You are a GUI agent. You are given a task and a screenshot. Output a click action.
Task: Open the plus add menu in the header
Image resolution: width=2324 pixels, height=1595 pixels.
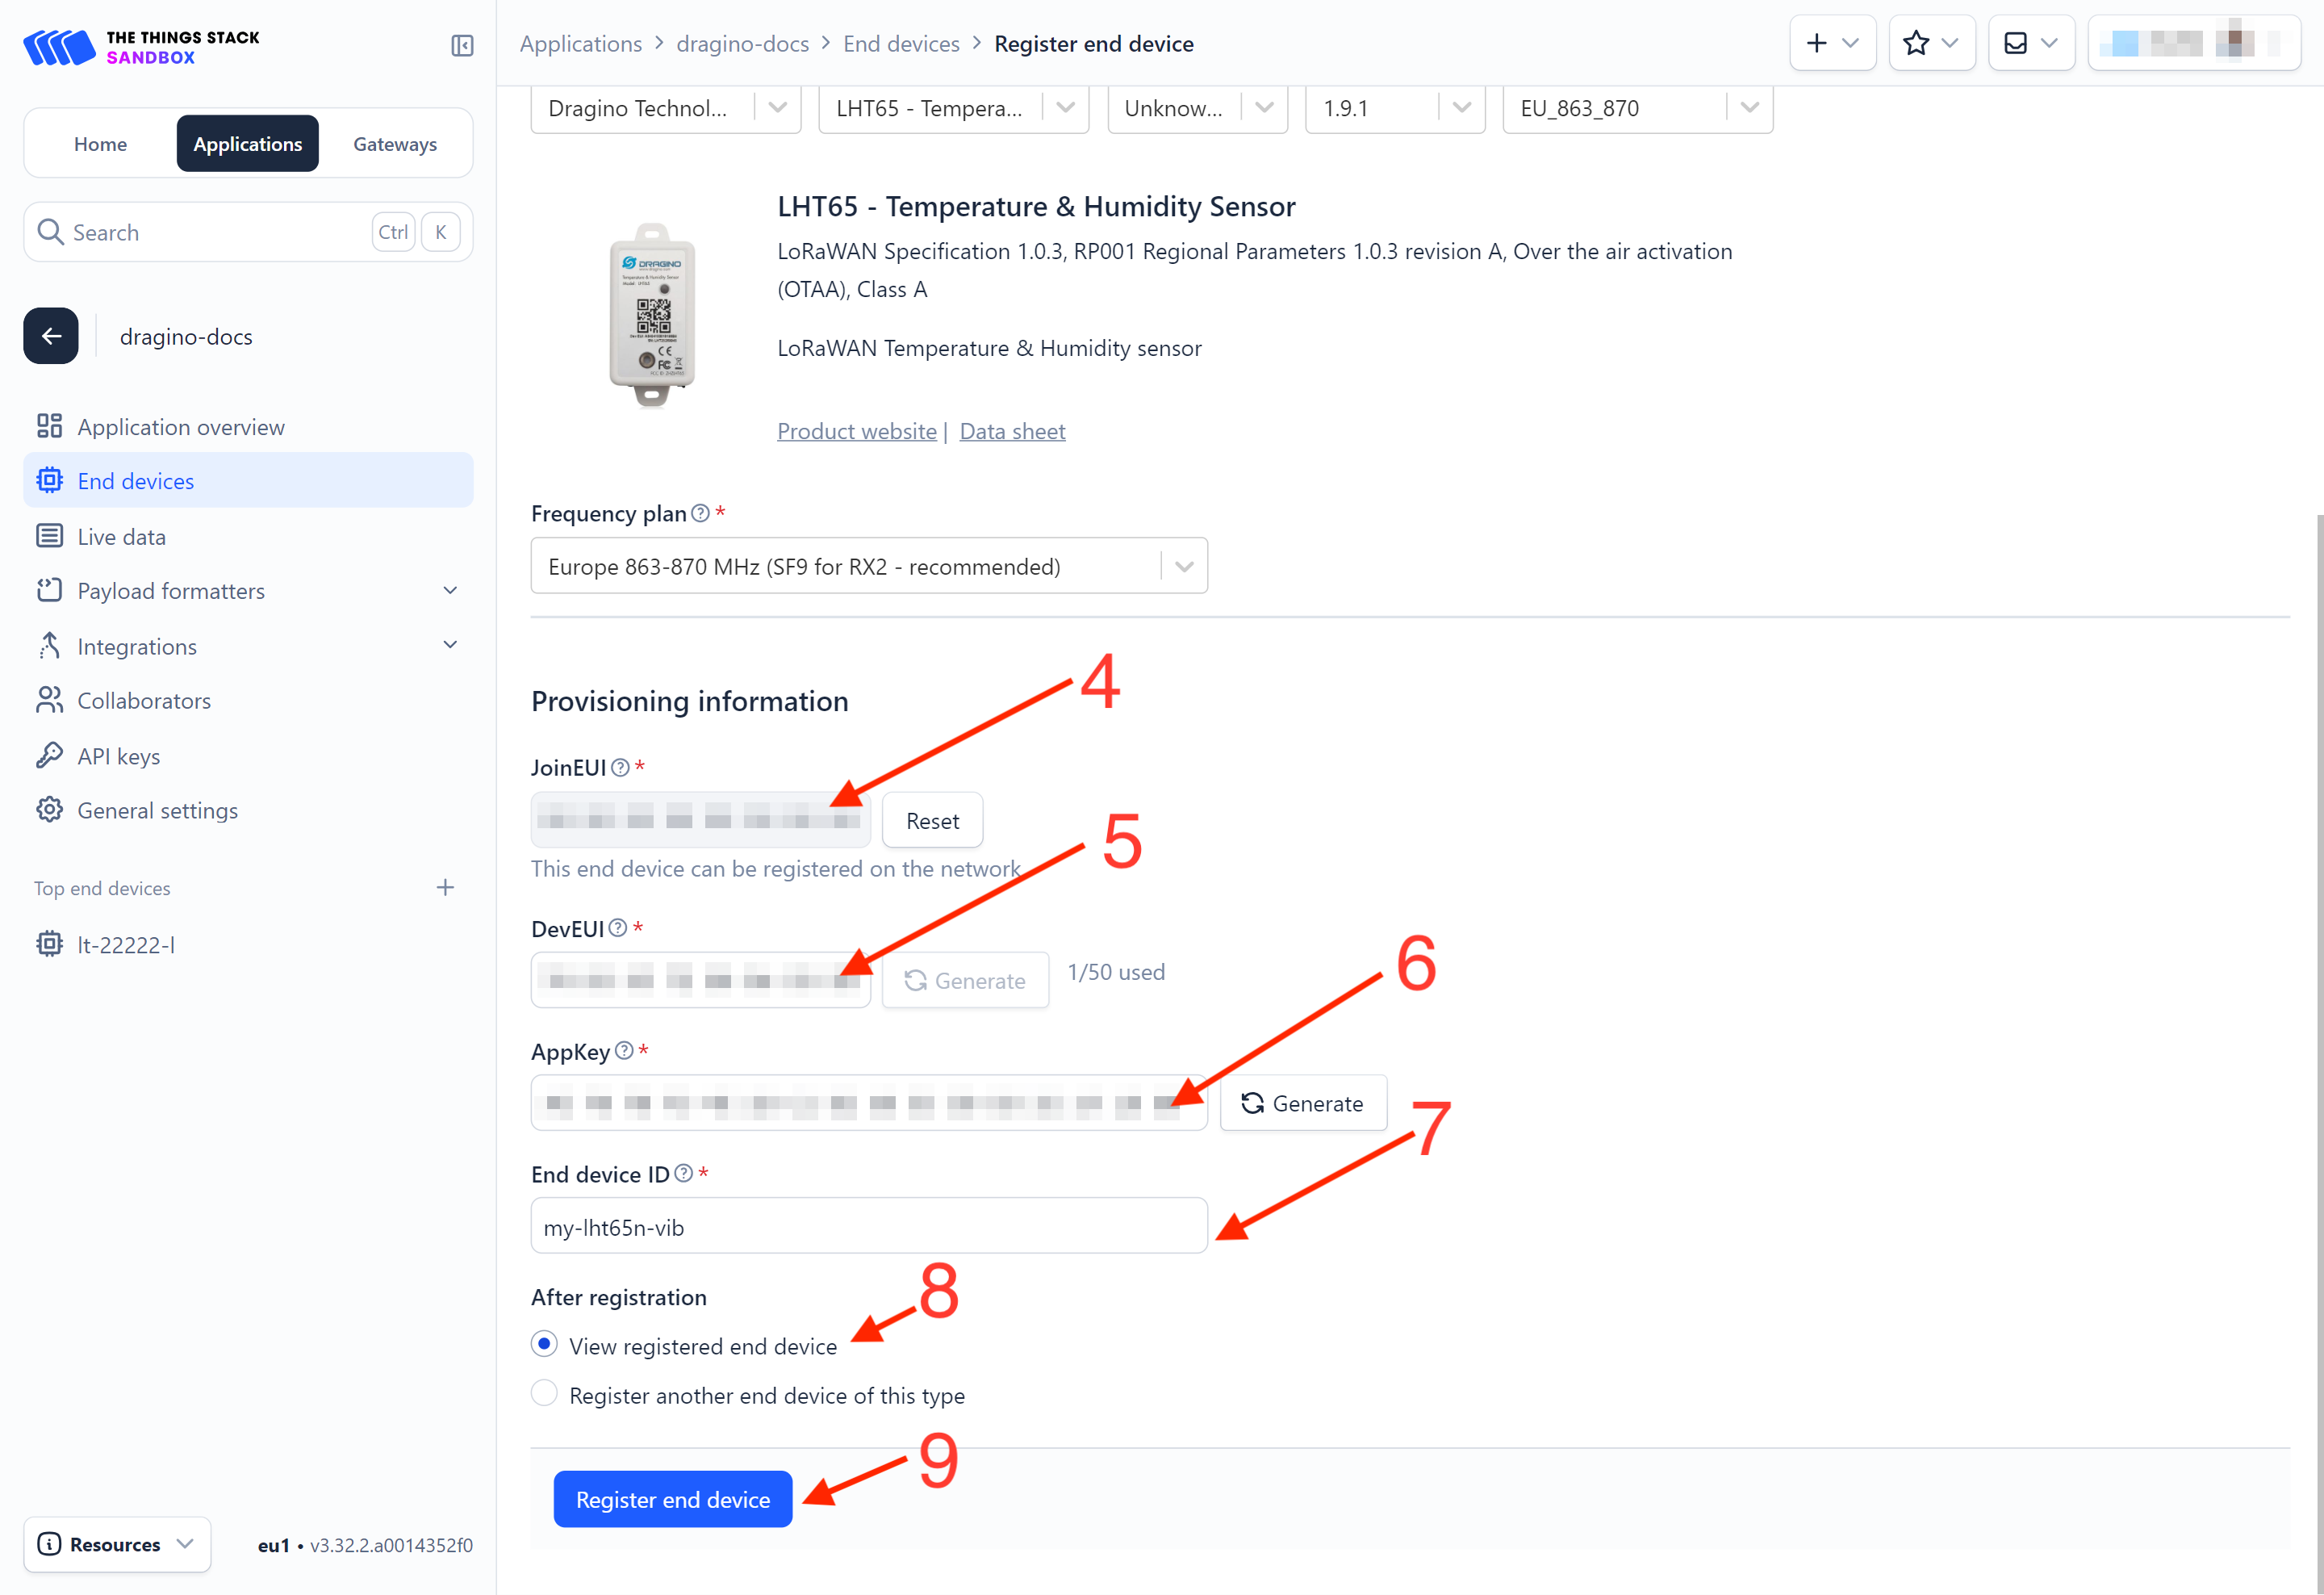(1832, 43)
